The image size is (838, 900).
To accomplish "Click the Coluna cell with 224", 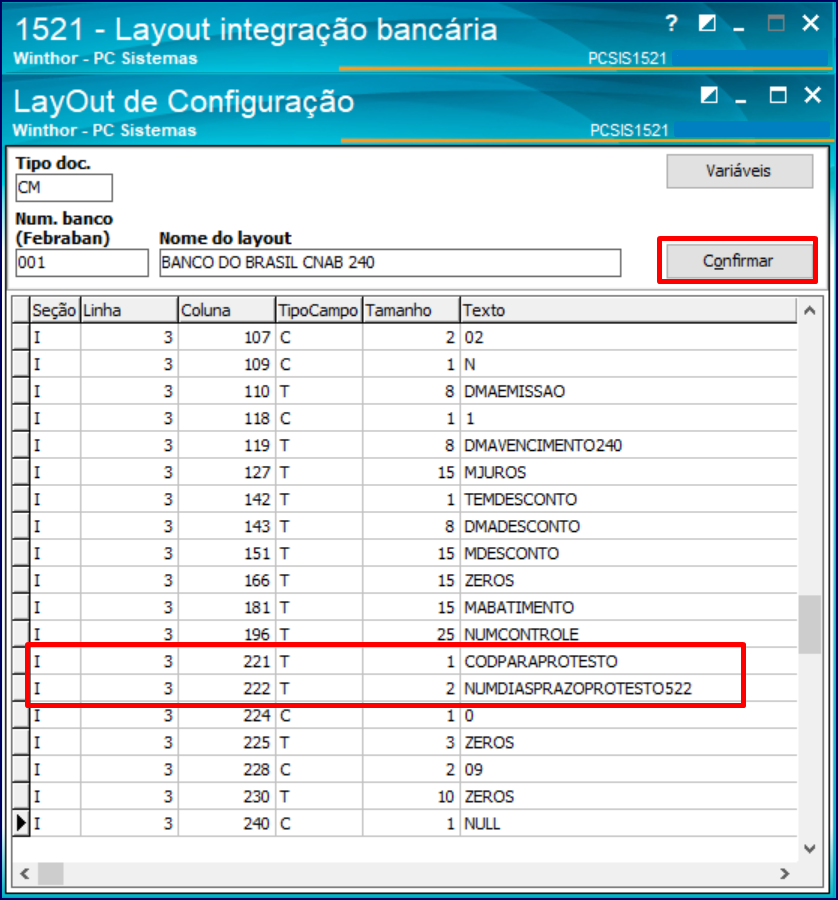I will point(227,716).
